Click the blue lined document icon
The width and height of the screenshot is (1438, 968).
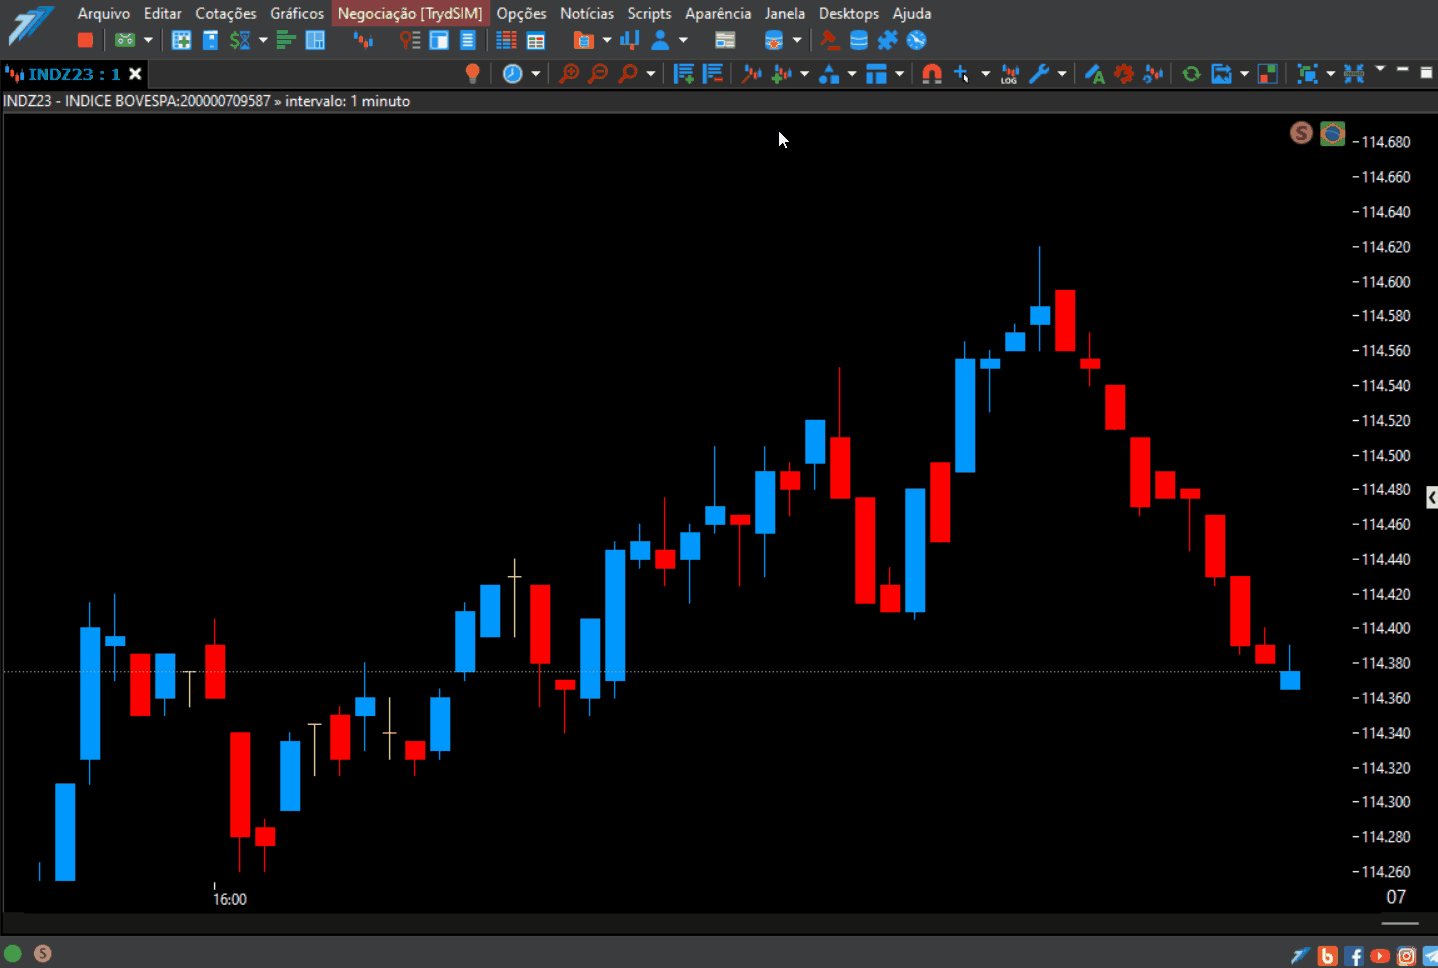pyautogui.click(x=467, y=40)
